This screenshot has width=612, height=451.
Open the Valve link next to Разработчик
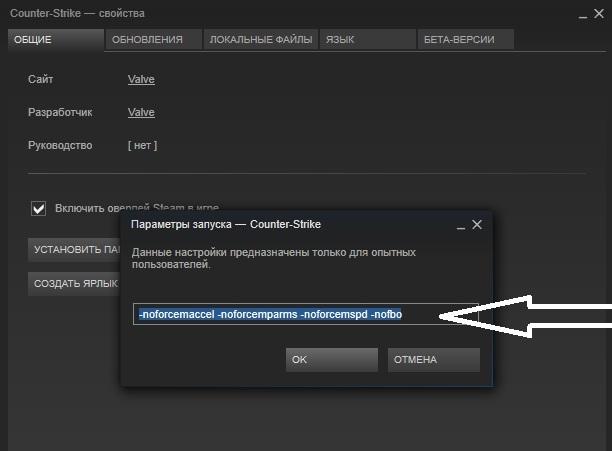click(x=141, y=112)
